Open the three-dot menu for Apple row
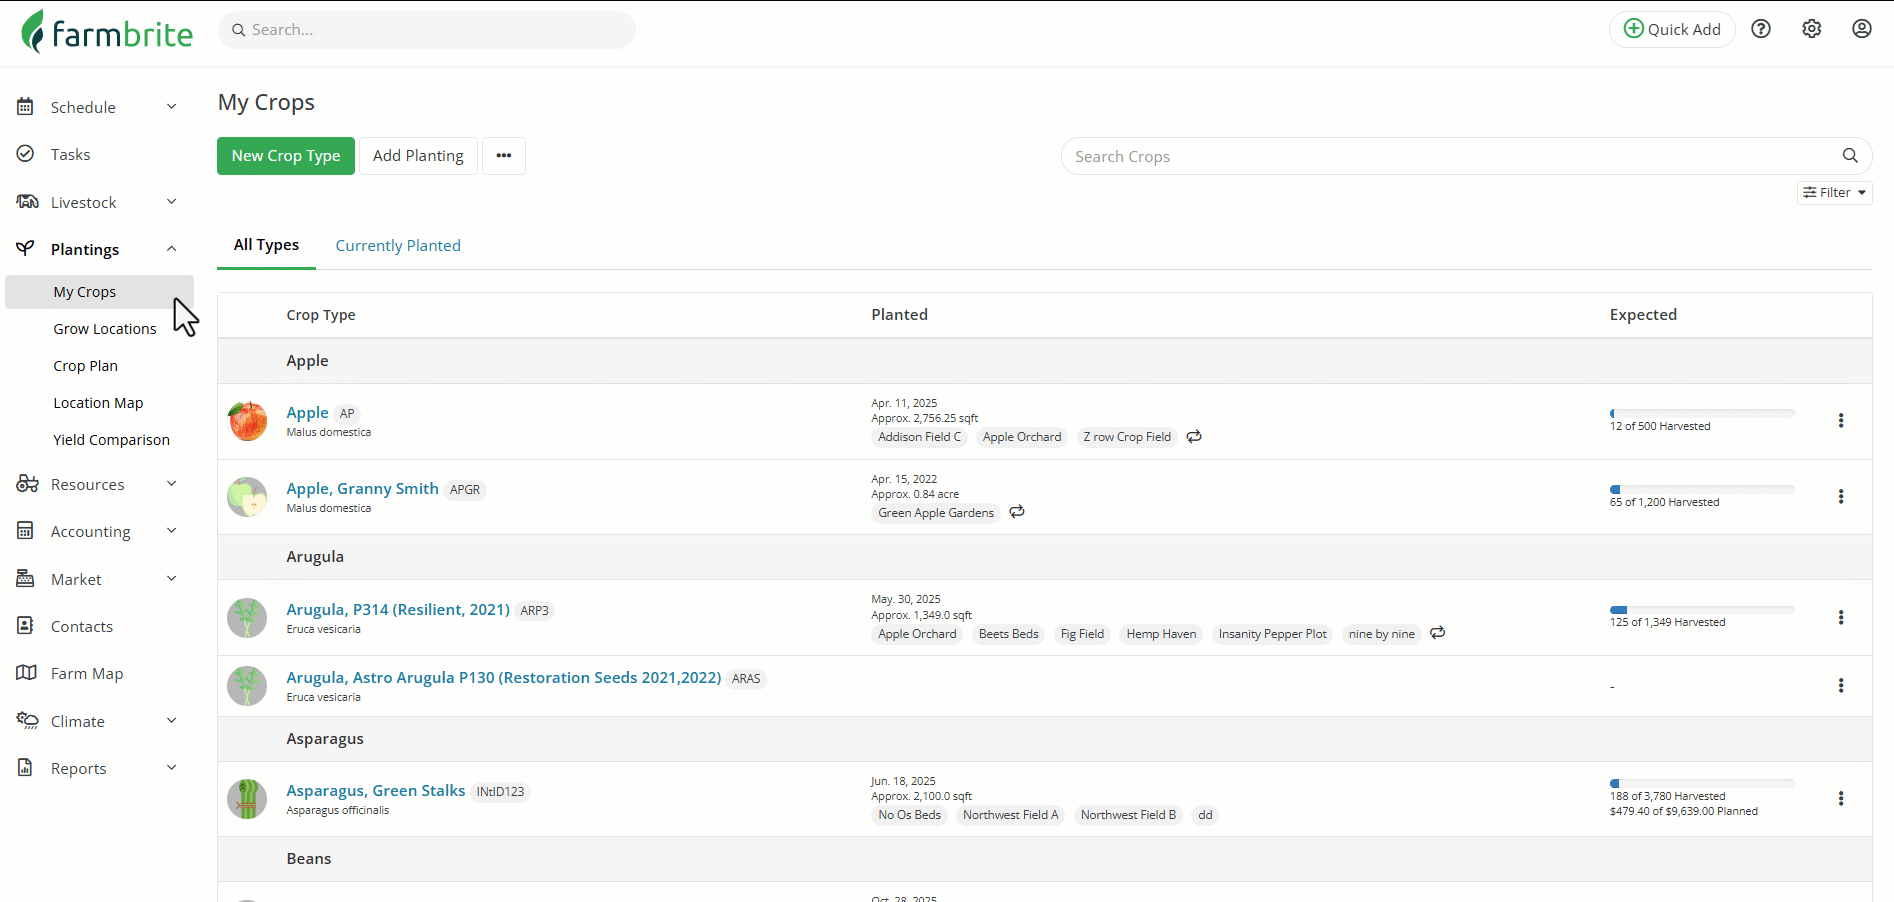This screenshot has height=902, width=1894. 1841,421
